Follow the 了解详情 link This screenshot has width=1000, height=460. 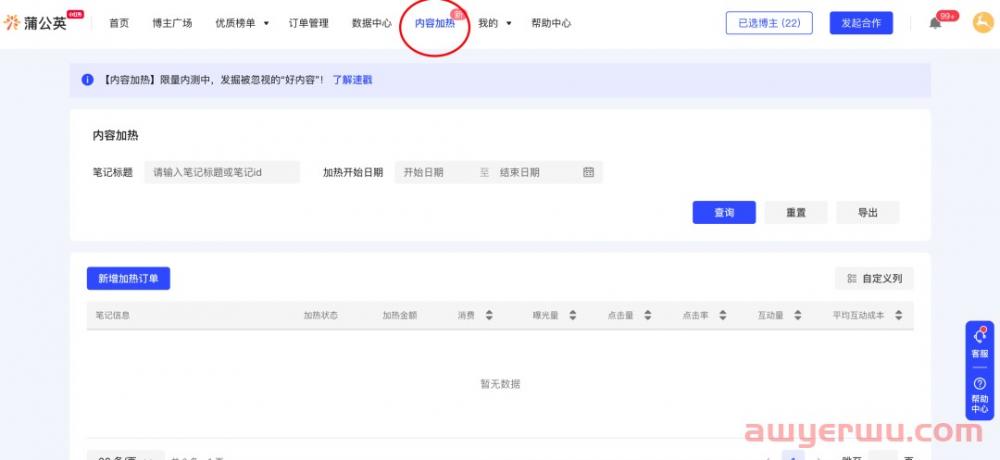[352, 80]
